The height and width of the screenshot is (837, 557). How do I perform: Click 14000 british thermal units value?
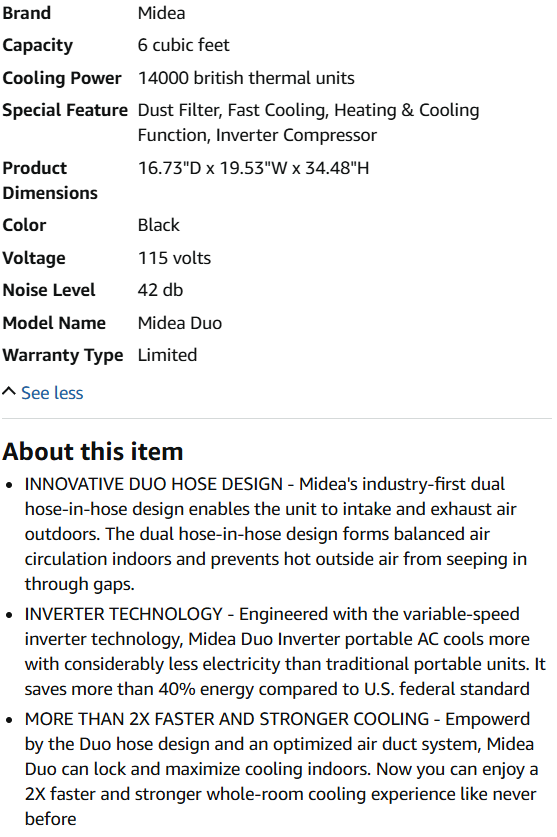click(x=246, y=78)
